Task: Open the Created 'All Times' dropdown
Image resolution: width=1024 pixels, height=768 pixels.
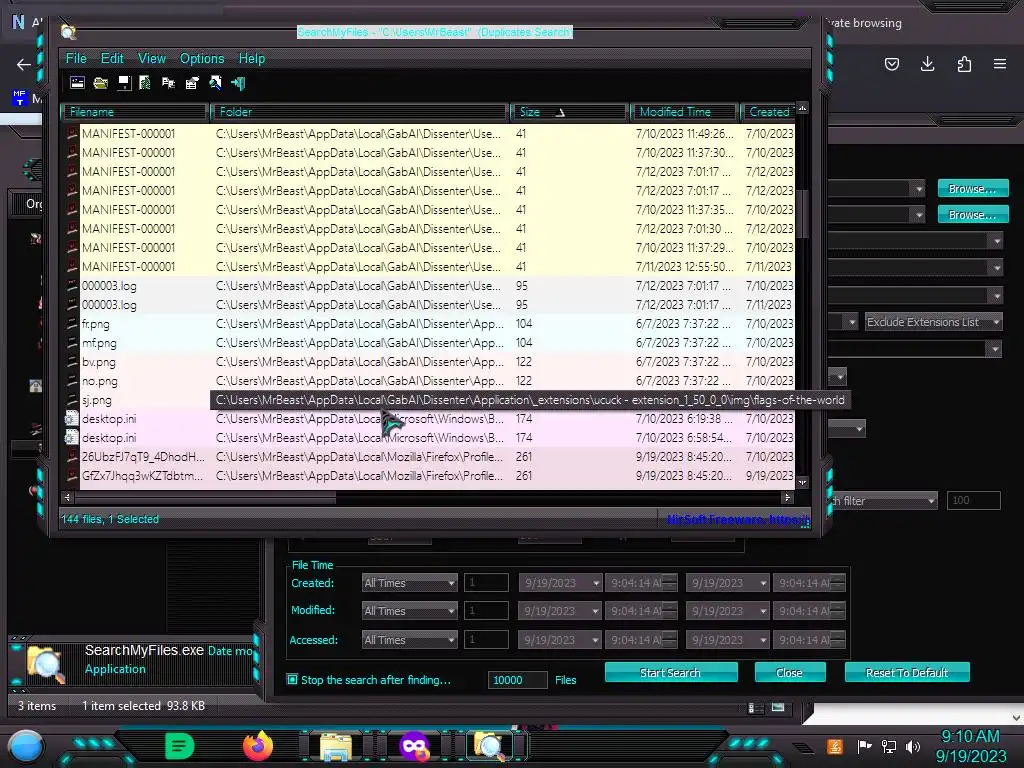Action: pos(409,583)
